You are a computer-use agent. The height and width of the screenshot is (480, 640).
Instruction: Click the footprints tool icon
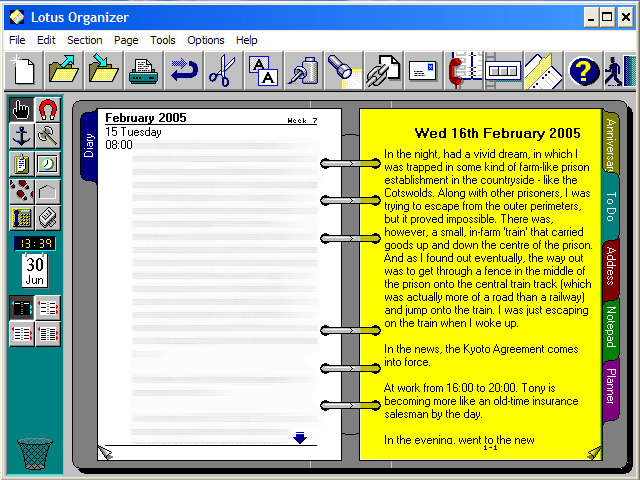pyautogui.click(x=22, y=191)
